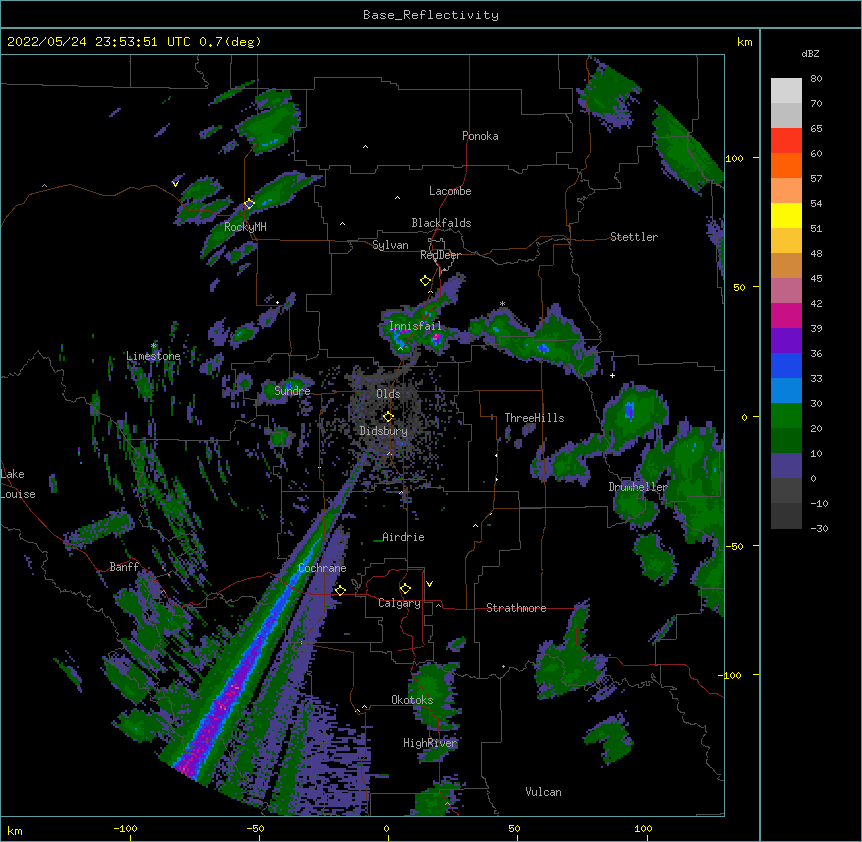Select the green 20-30 dBZ legend swatch
Screen dimensions: 862x842
tap(786, 416)
